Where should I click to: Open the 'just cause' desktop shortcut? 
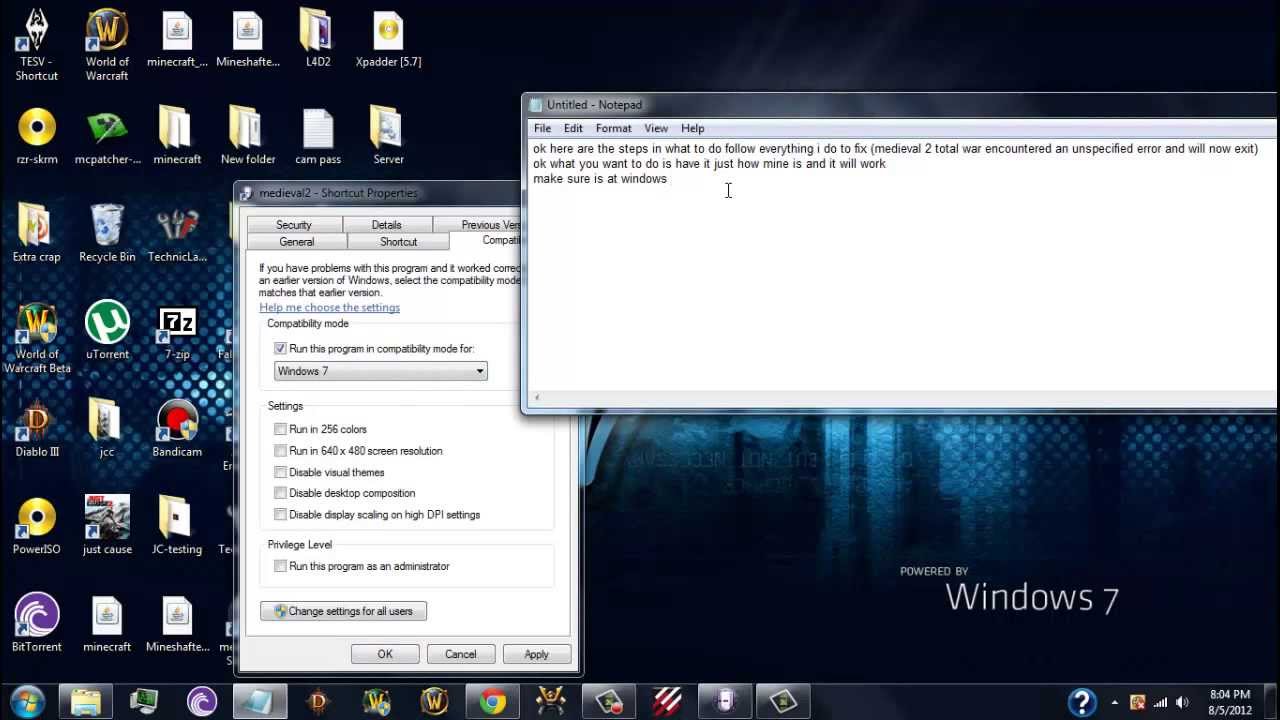point(107,525)
